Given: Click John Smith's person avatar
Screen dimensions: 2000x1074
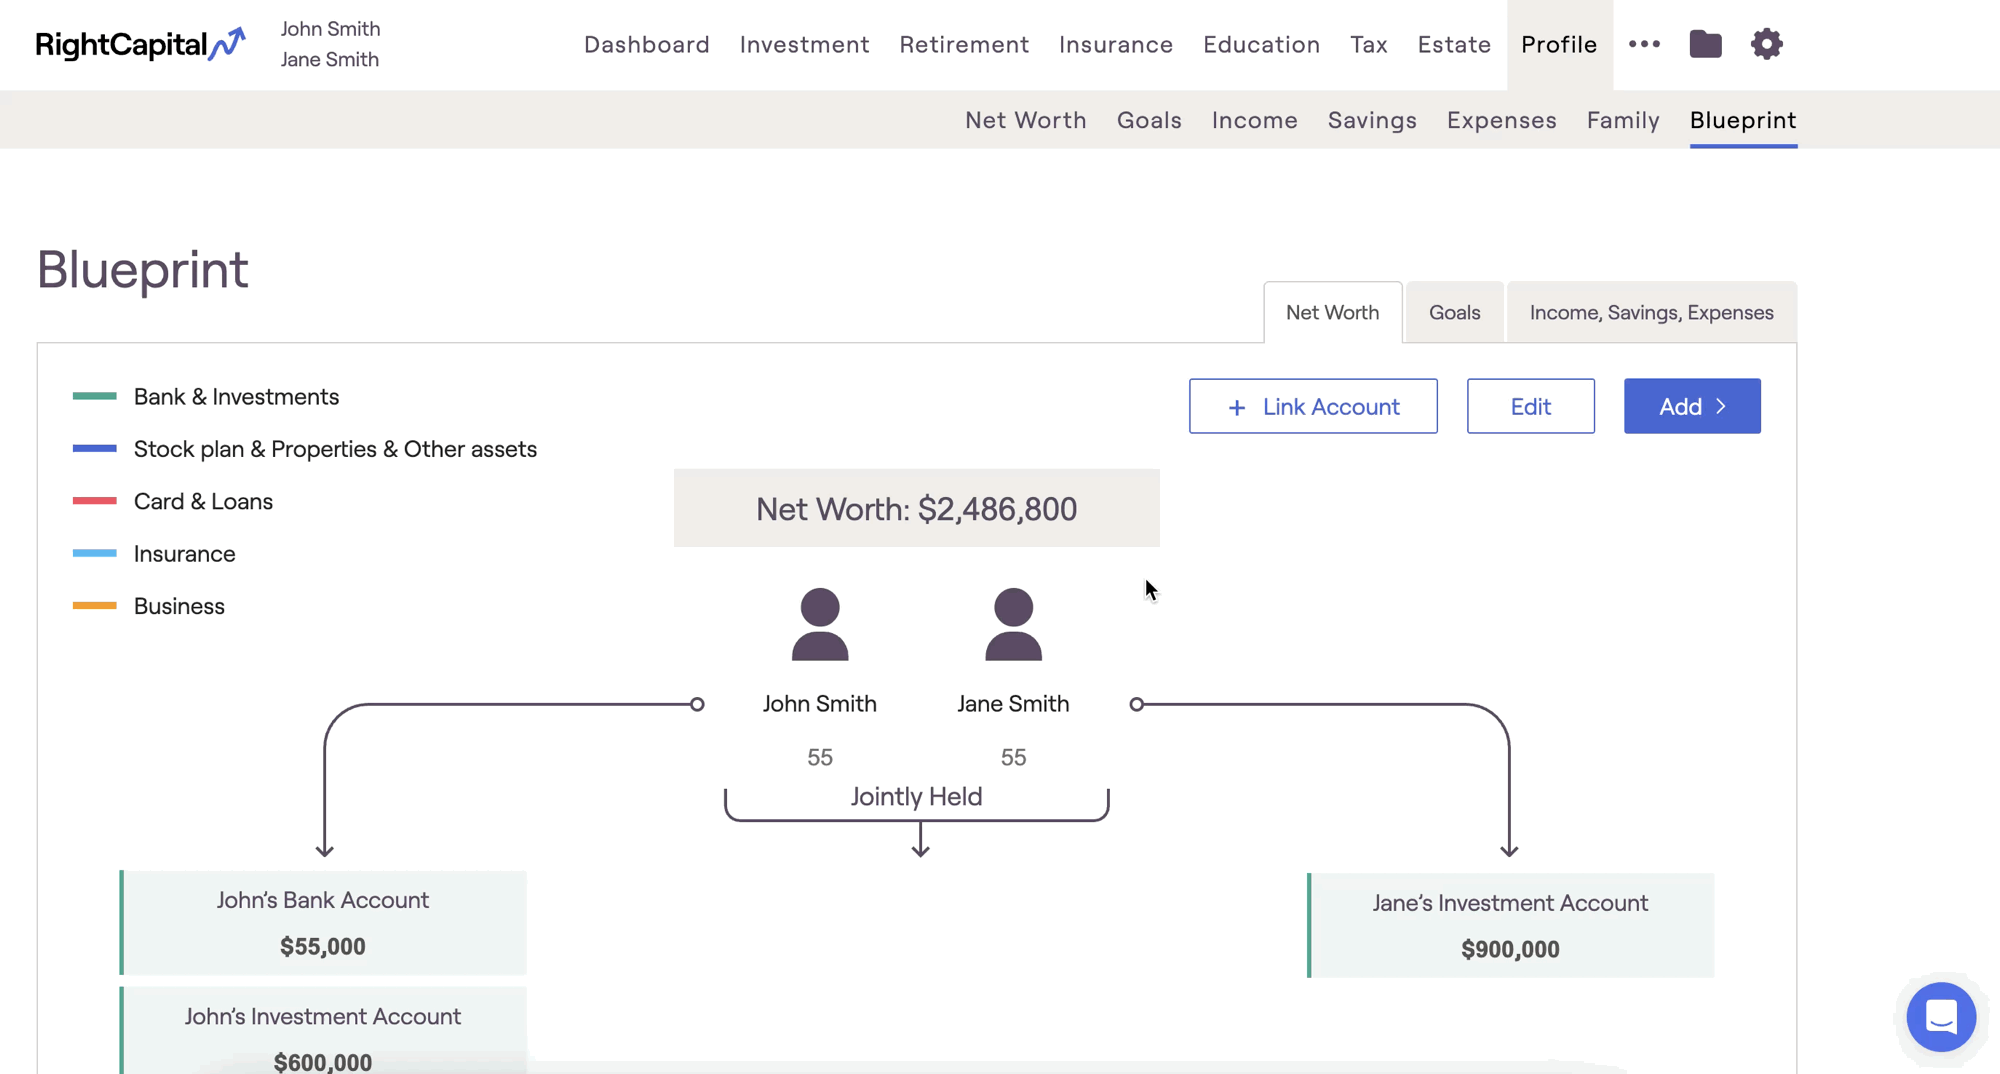Looking at the screenshot, I should point(820,624).
